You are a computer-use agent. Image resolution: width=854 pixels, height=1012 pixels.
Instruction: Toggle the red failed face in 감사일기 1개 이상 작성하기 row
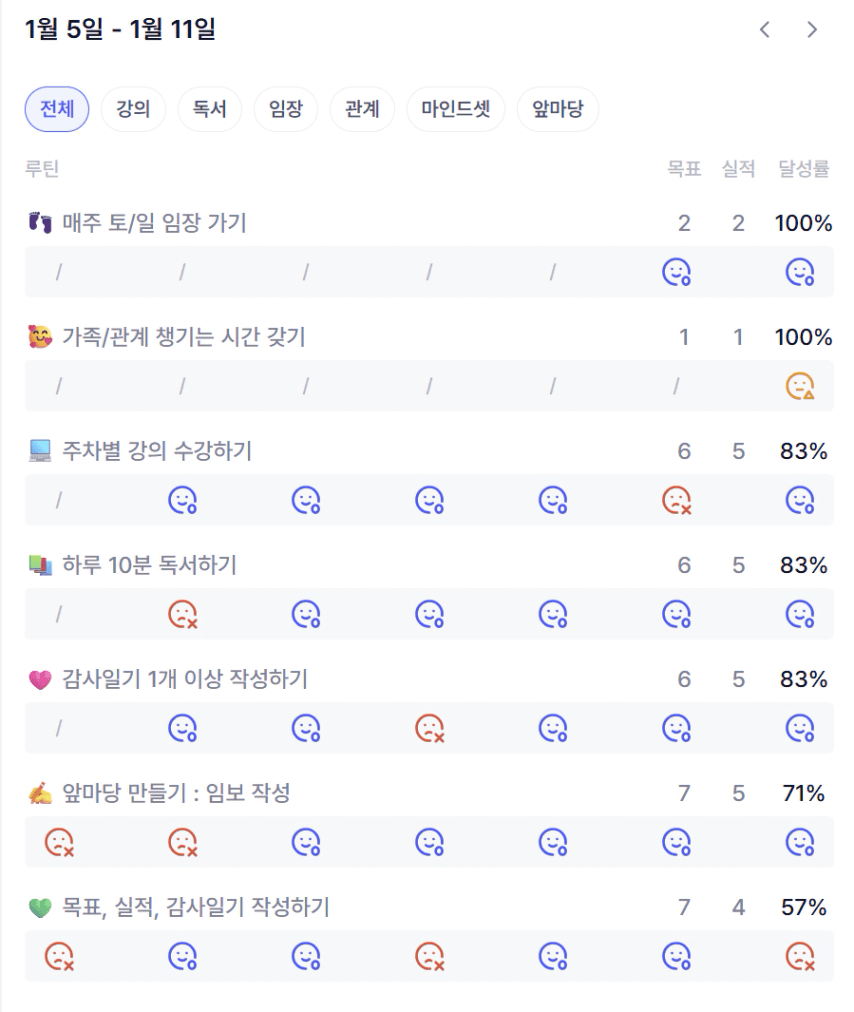429,728
